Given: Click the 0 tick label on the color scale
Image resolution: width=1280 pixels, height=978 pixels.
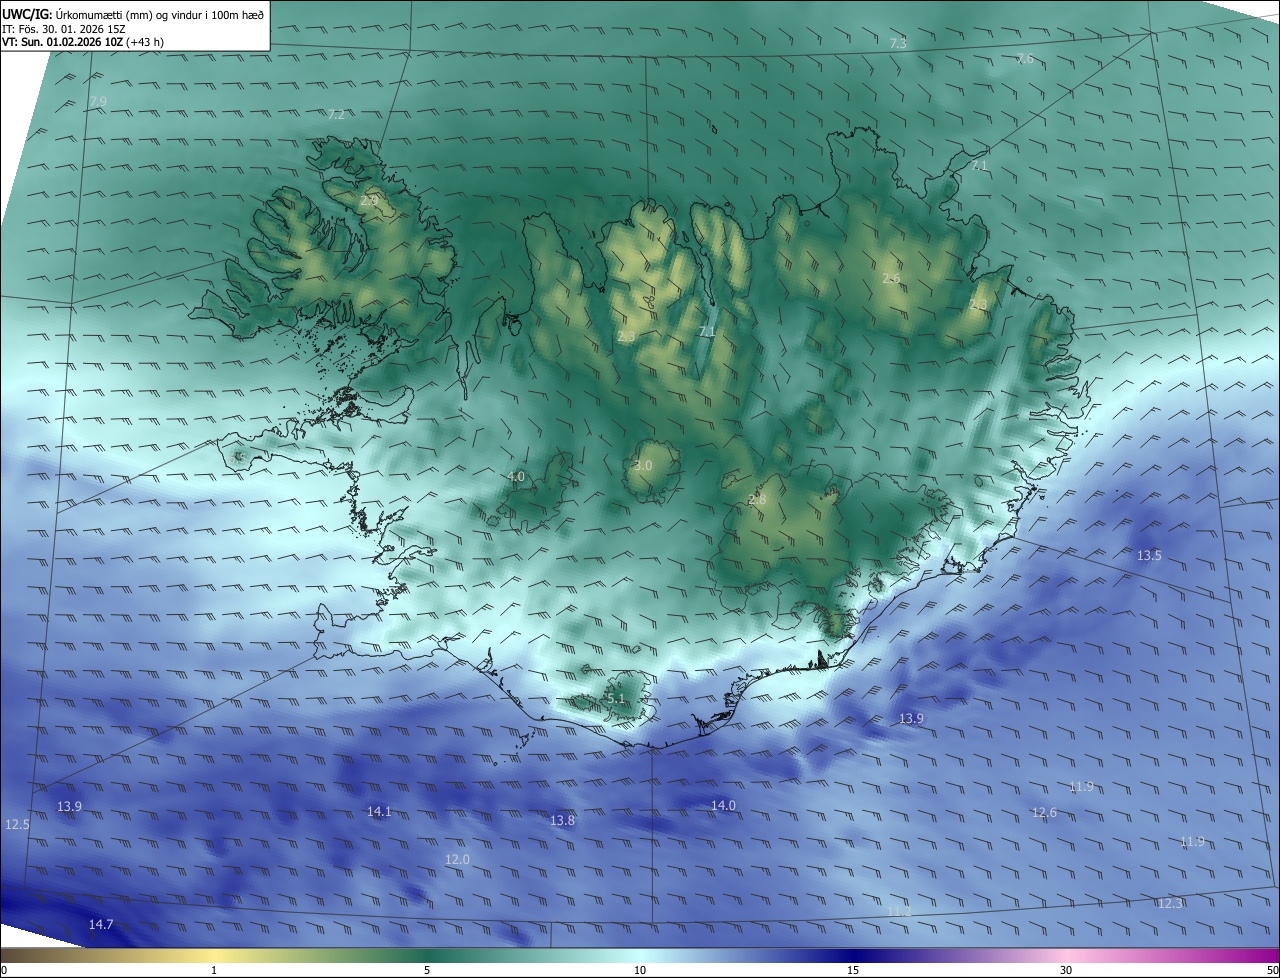Looking at the screenshot, I should tap(3, 971).
